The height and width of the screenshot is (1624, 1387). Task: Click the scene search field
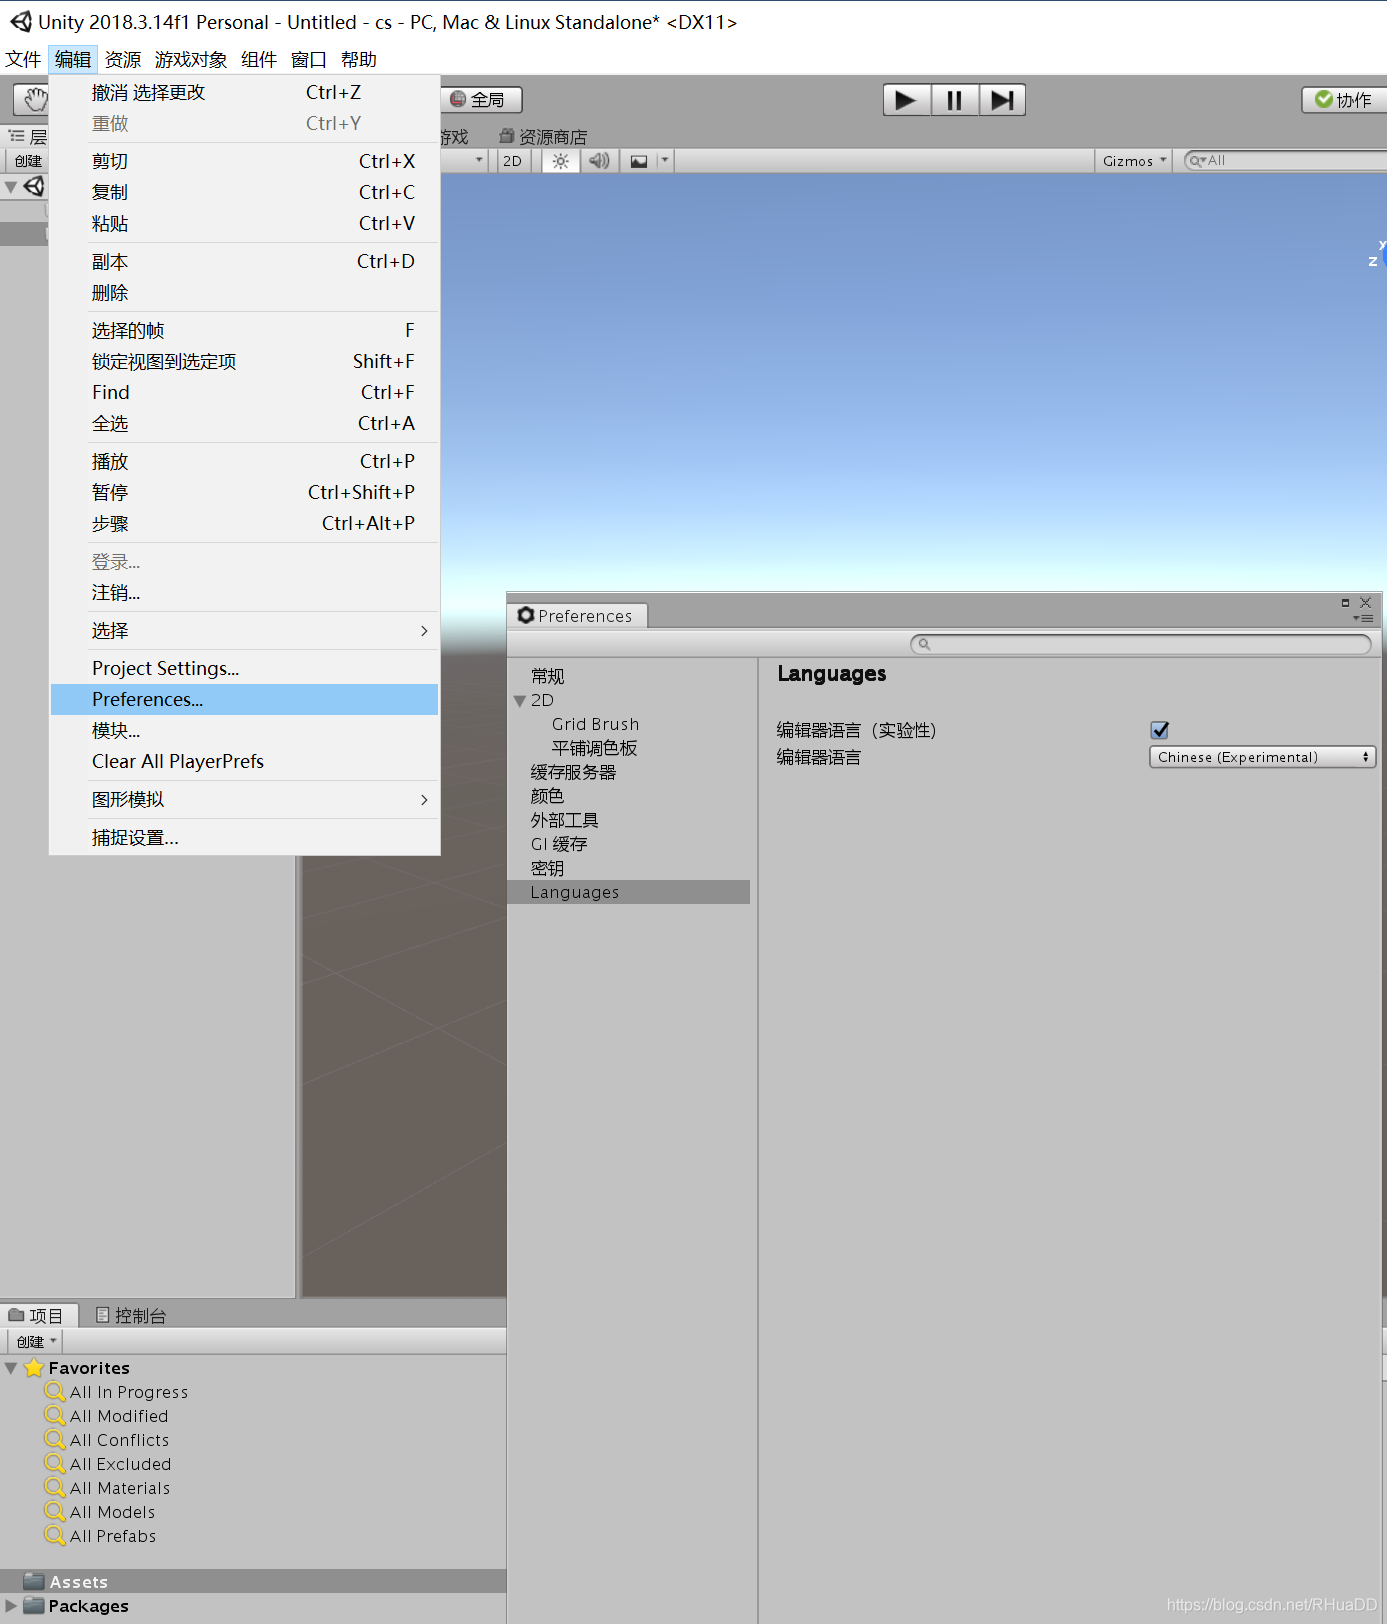1285,160
